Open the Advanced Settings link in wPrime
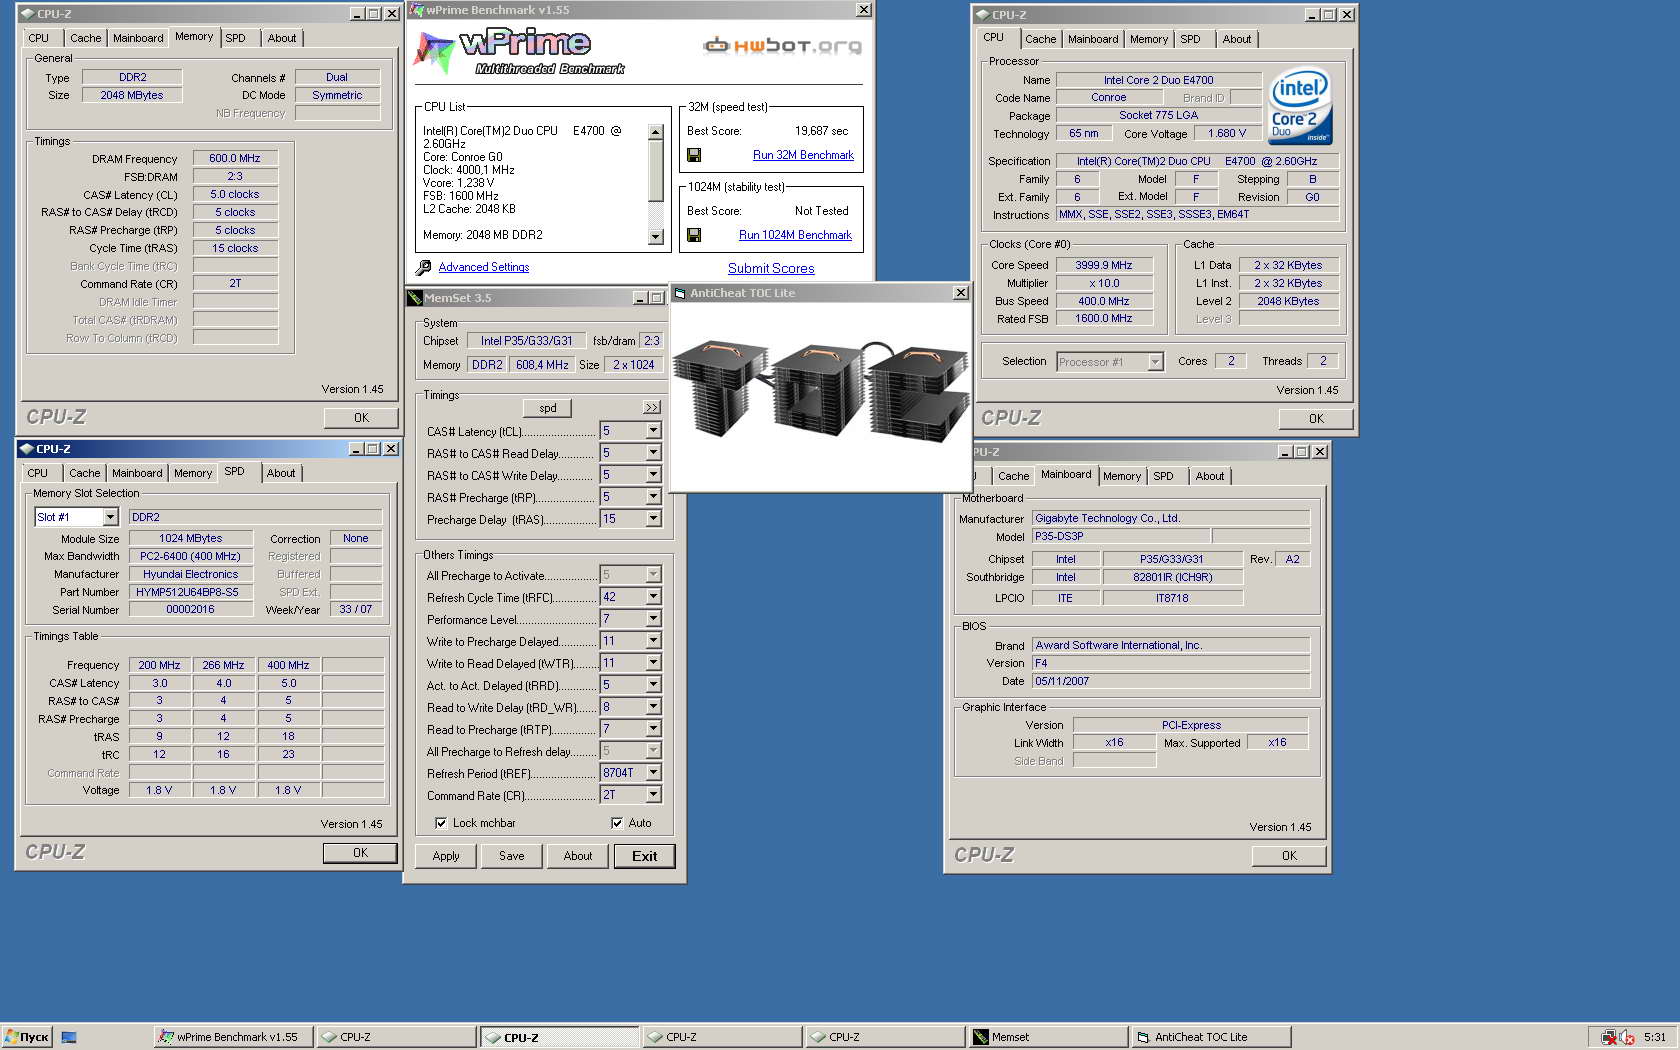 (x=484, y=267)
